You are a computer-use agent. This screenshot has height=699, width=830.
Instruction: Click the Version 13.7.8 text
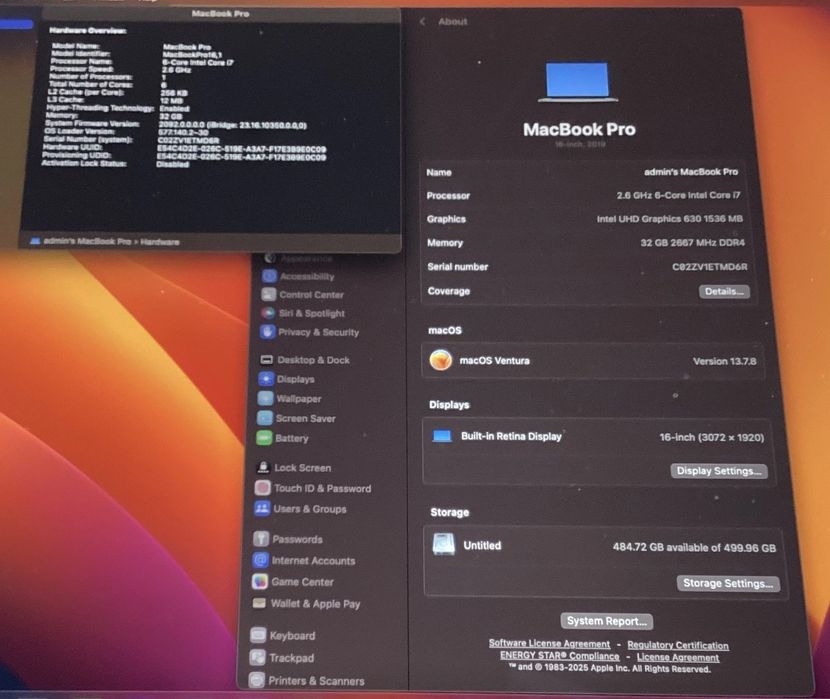coord(725,361)
